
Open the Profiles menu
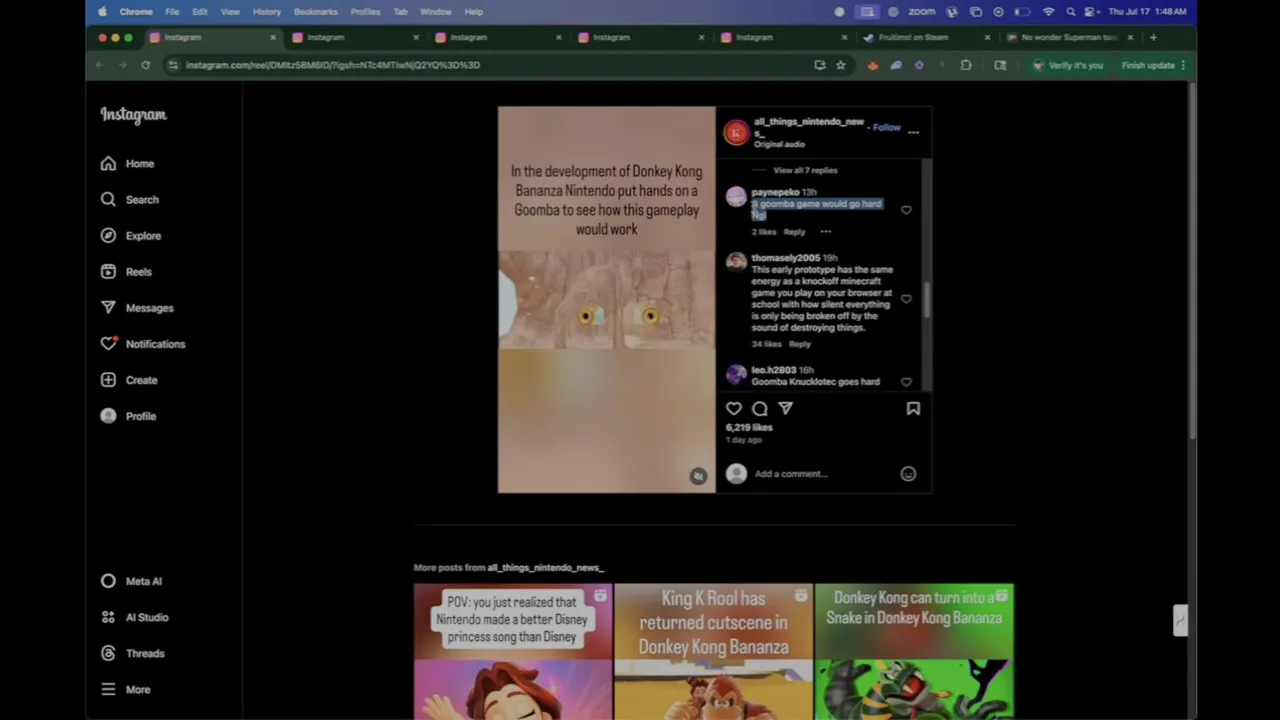tap(365, 12)
